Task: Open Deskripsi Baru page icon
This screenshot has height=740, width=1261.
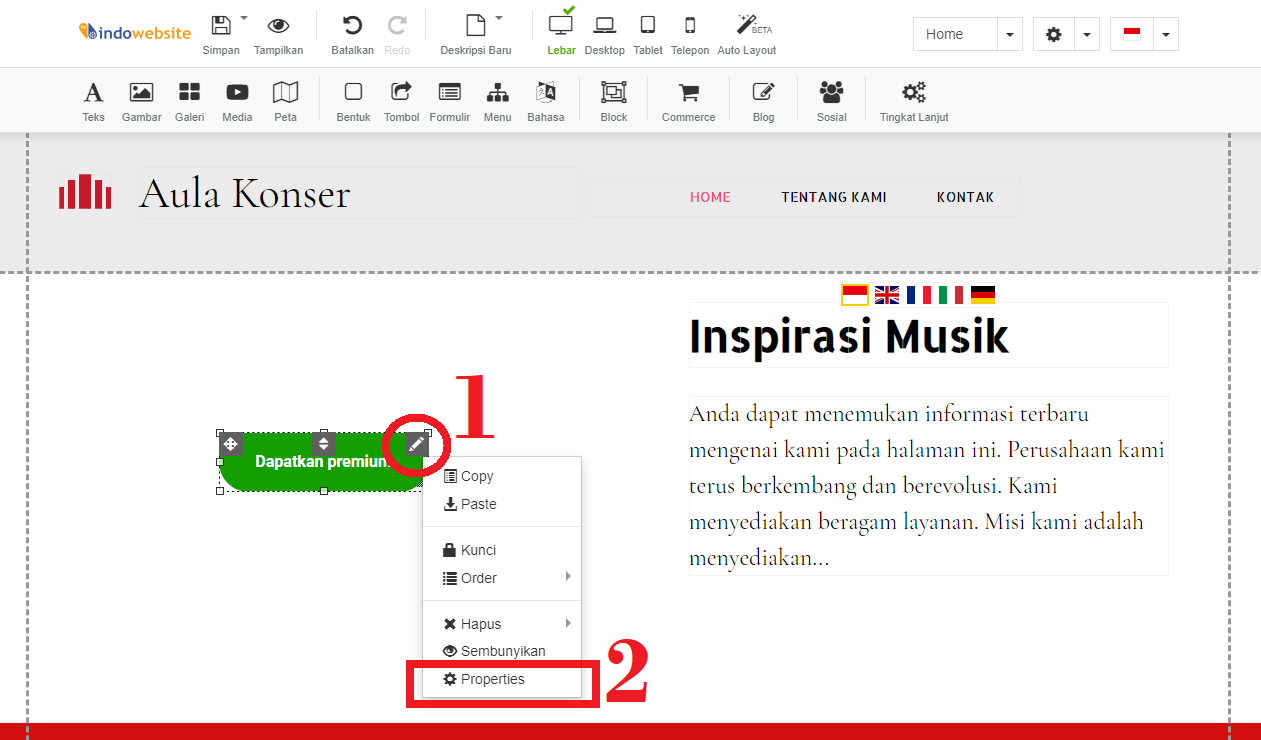Action: pyautogui.click(x=476, y=26)
